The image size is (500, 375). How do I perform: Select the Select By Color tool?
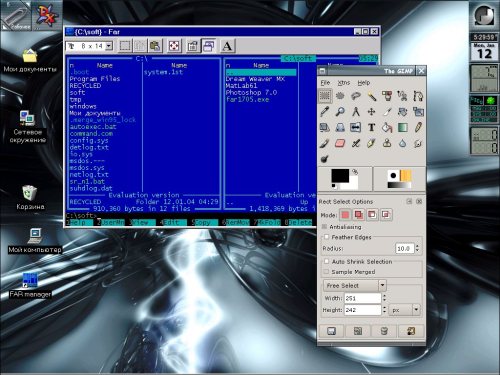tap(387, 96)
